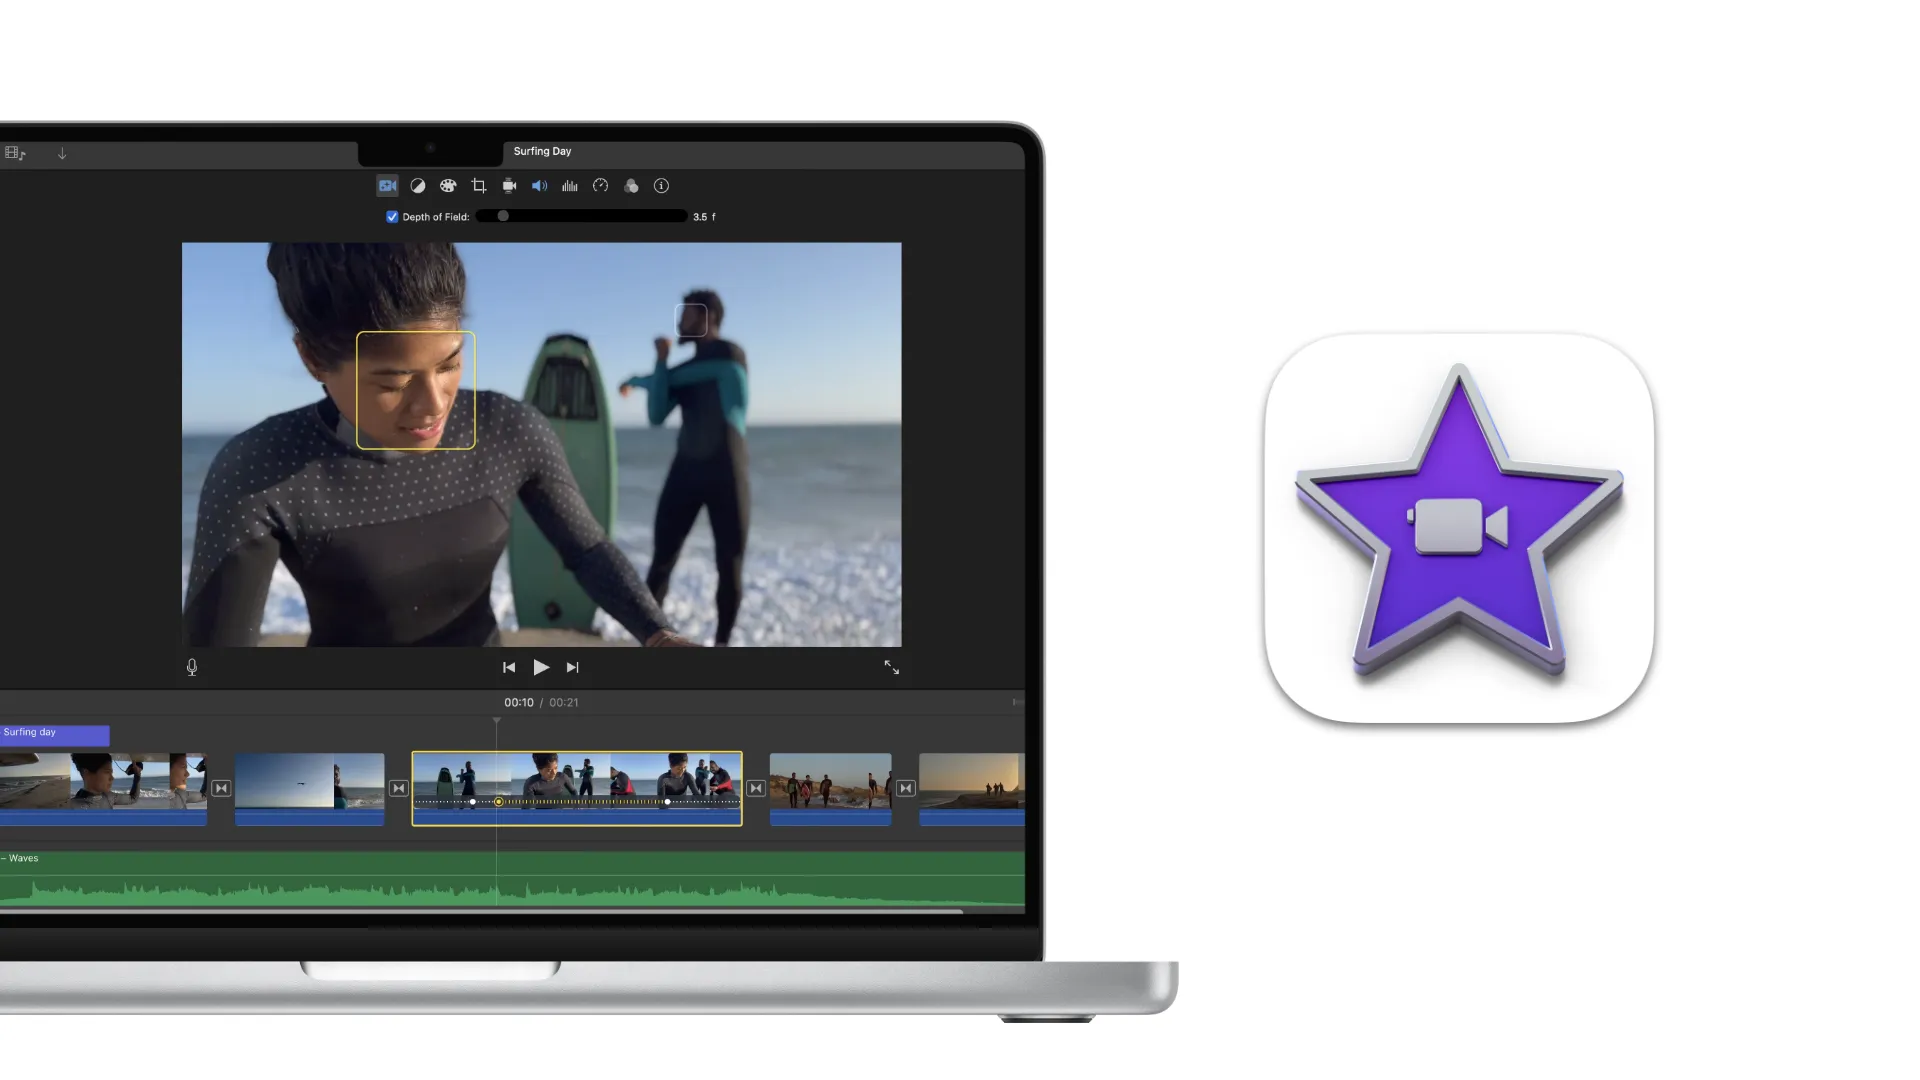1920x1080 pixels.
Task: Open the Color Correction palette
Action: pos(449,186)
